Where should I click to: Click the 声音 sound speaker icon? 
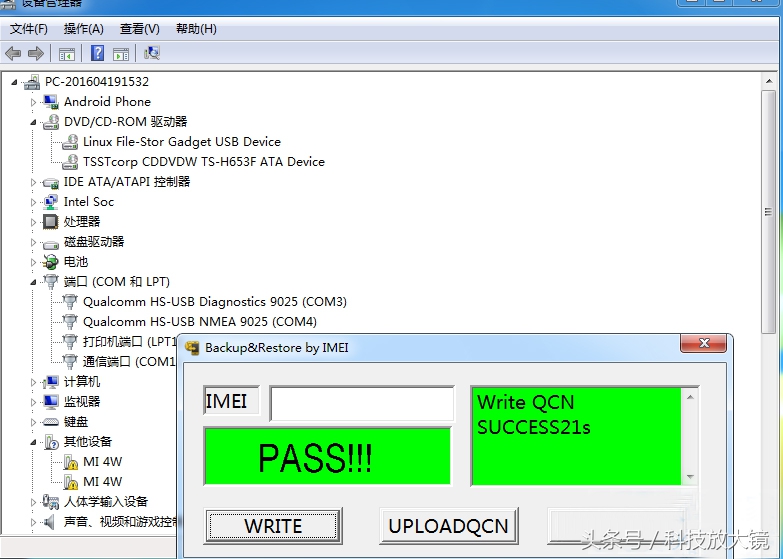pyautogui.click(x=49, y=522)
